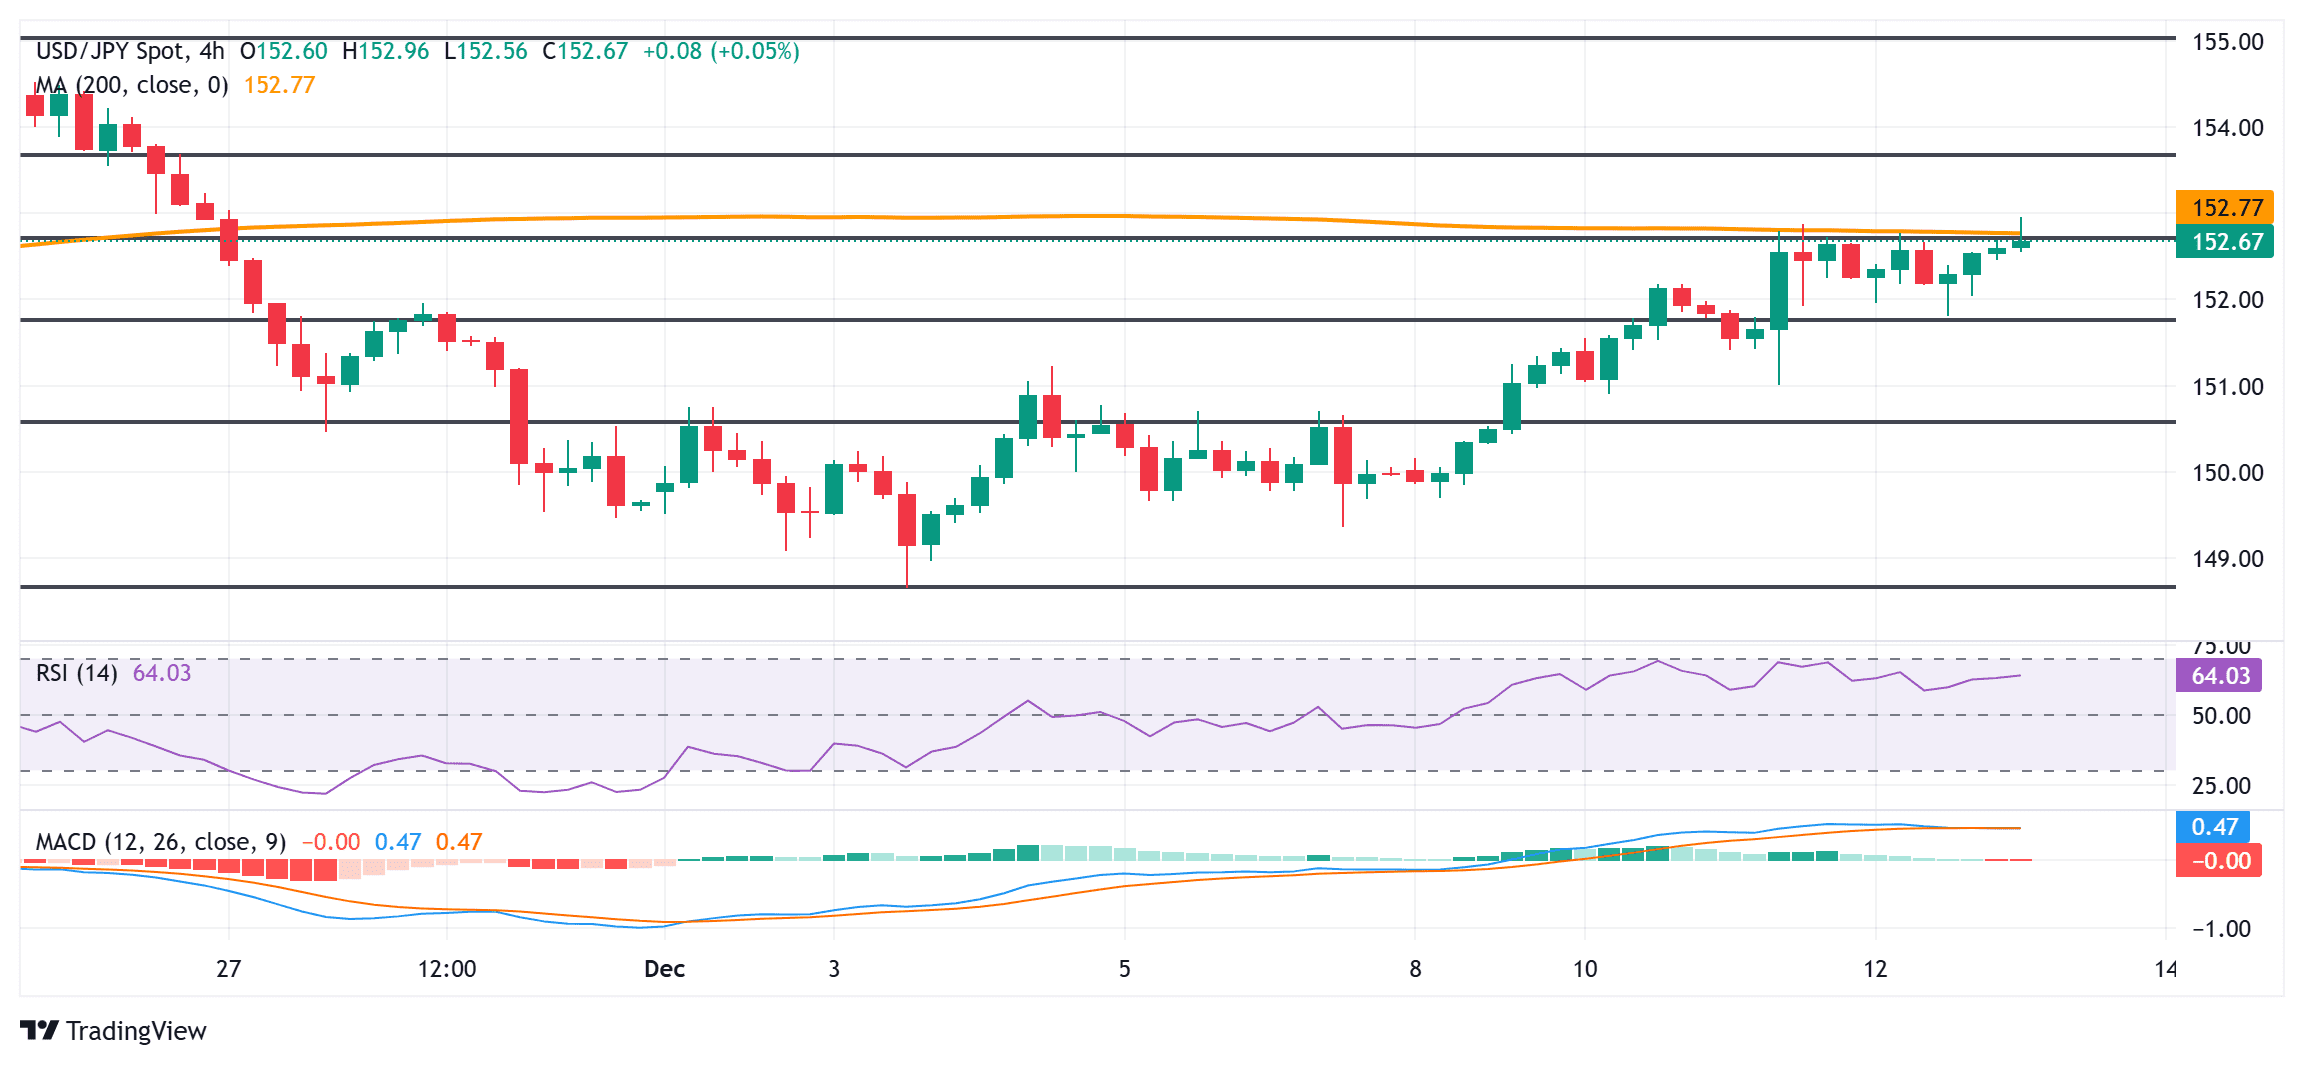Screen dimensions: 2304x1066
Task: Click the 14 date label on time axis
Action: point(2166,969)
